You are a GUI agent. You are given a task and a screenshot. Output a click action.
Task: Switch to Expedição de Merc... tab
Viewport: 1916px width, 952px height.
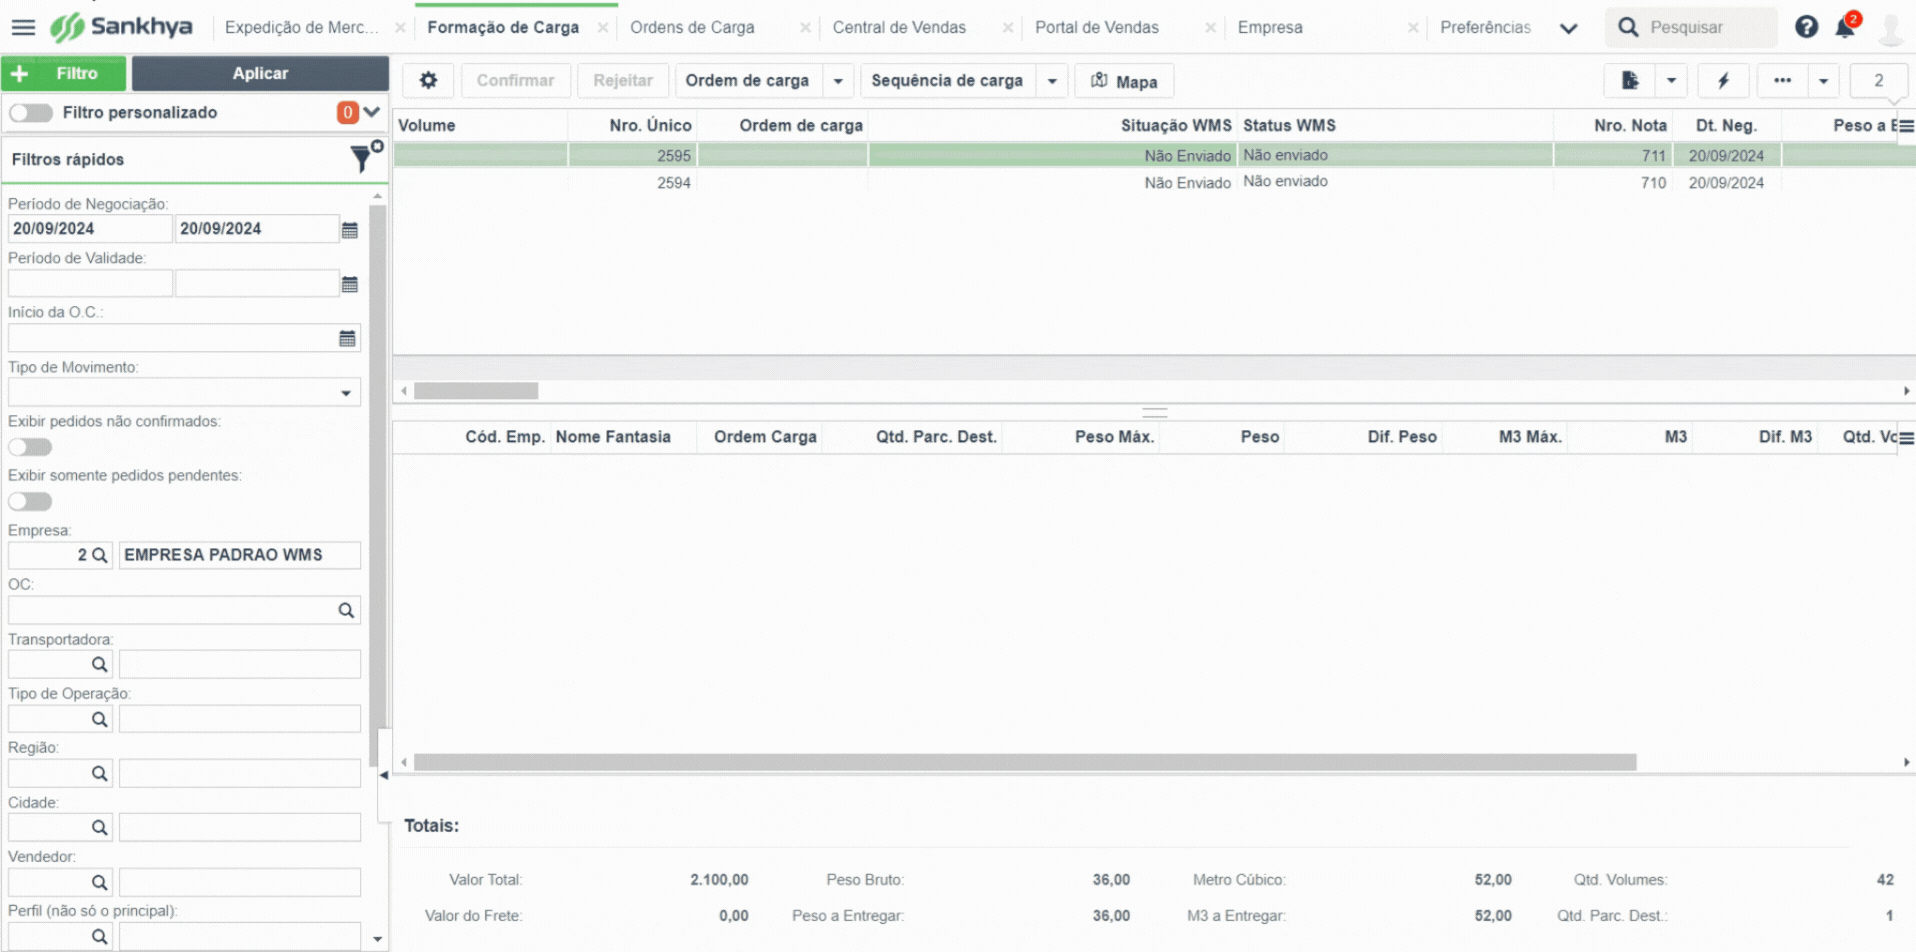302,27
